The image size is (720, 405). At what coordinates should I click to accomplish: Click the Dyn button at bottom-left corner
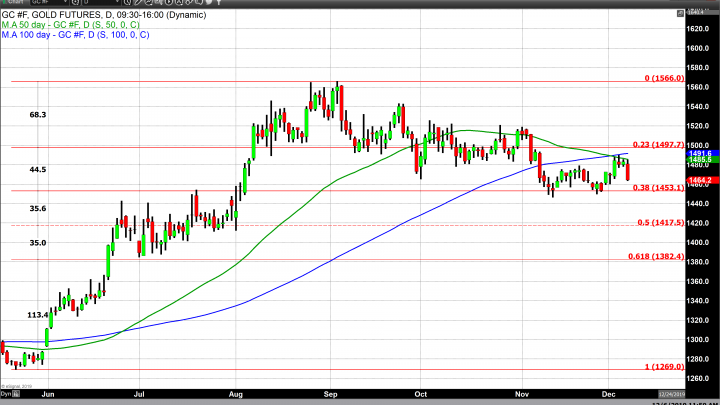click(7, 397)
